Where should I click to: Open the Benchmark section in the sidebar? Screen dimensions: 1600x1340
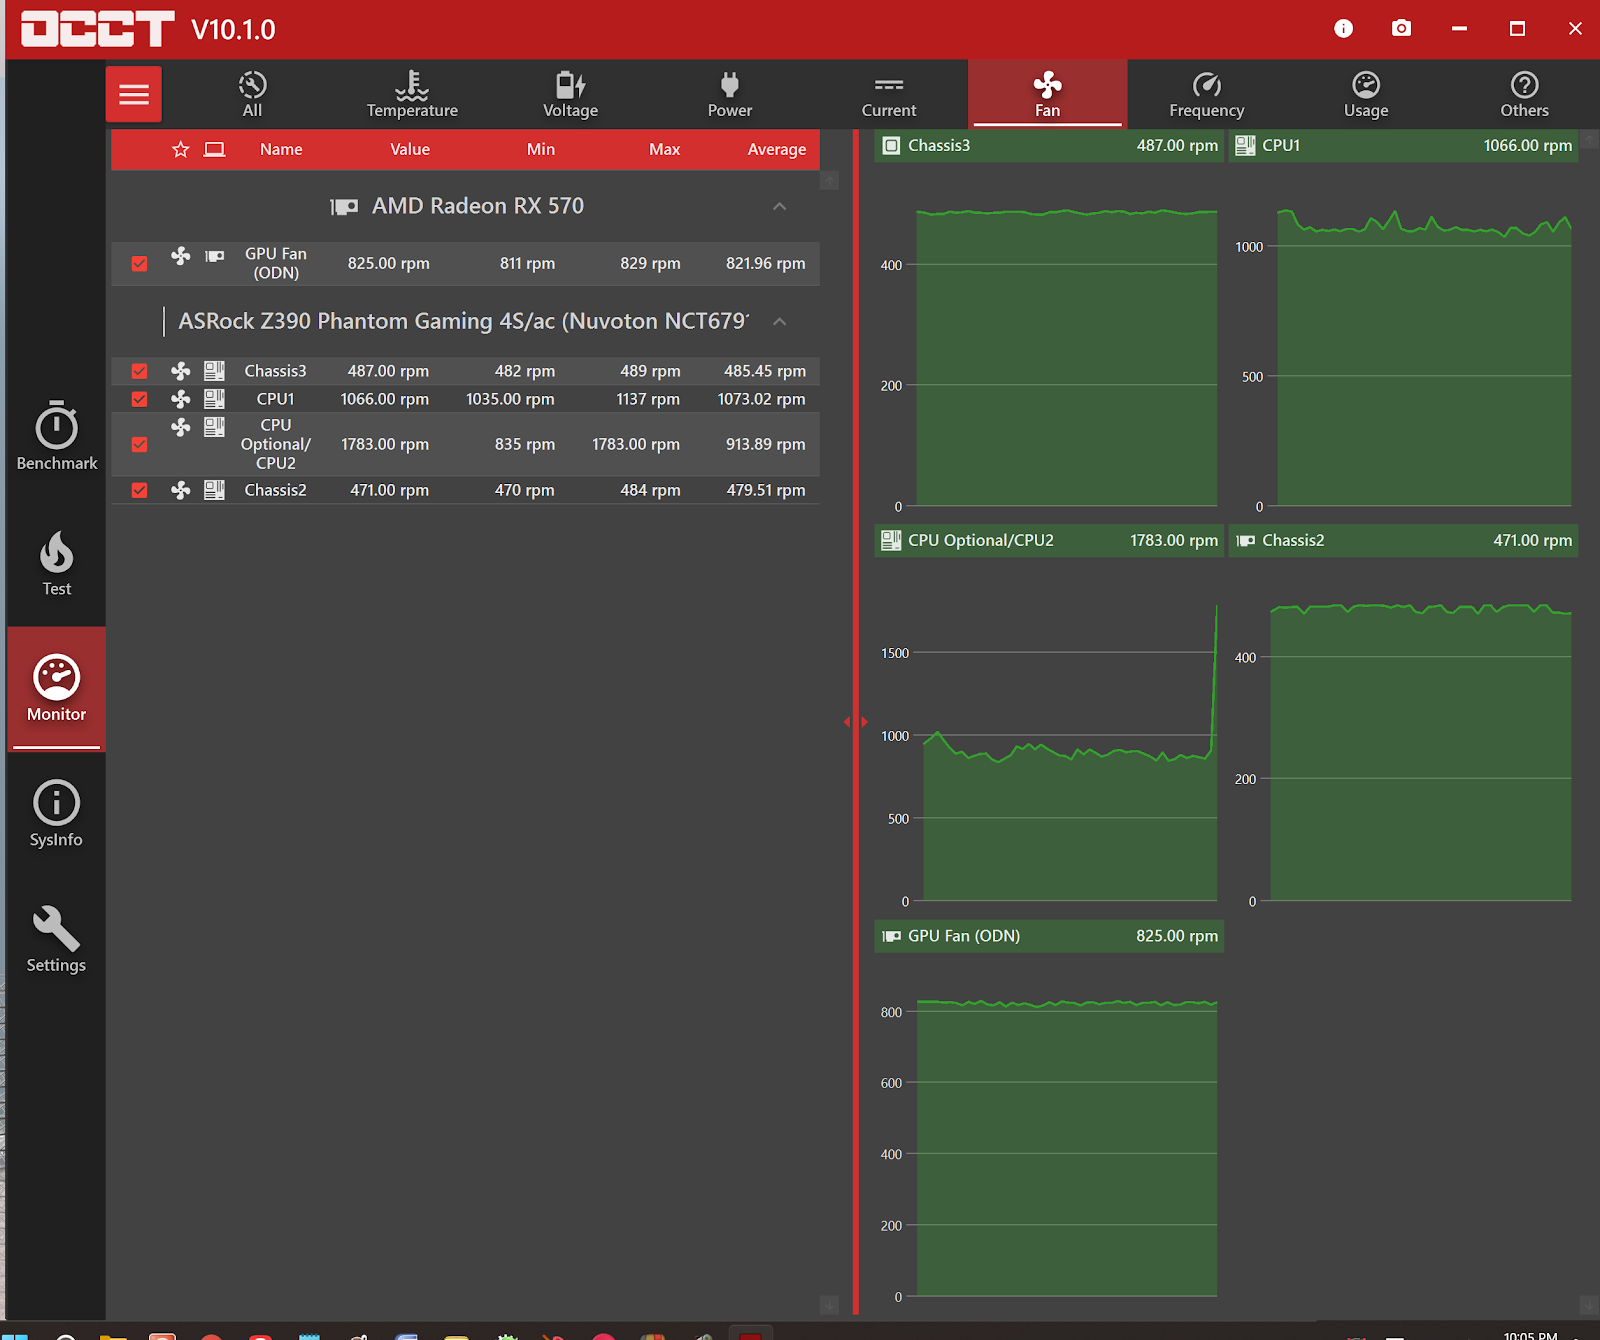[57, 436]
